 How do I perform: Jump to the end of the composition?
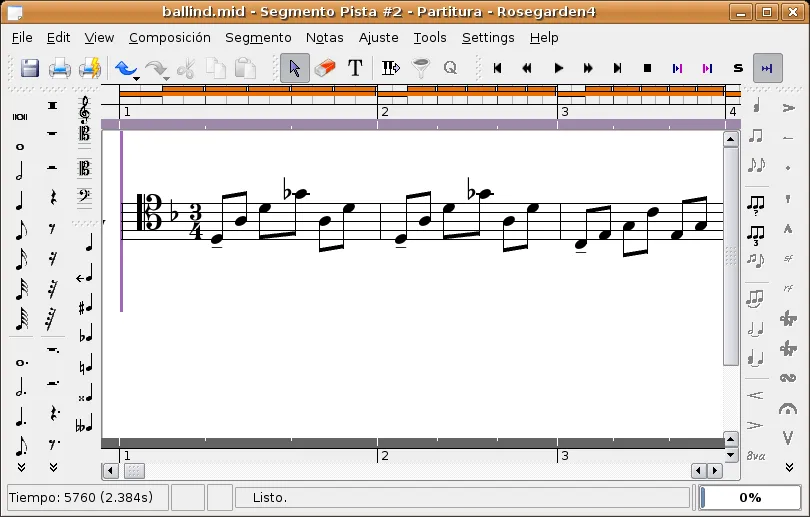pos(617,68)
